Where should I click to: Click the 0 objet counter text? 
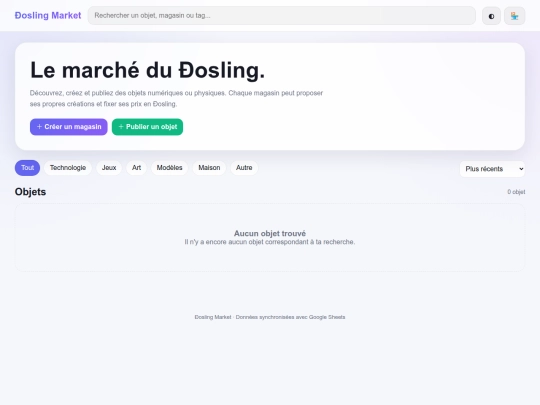point(516,192)
